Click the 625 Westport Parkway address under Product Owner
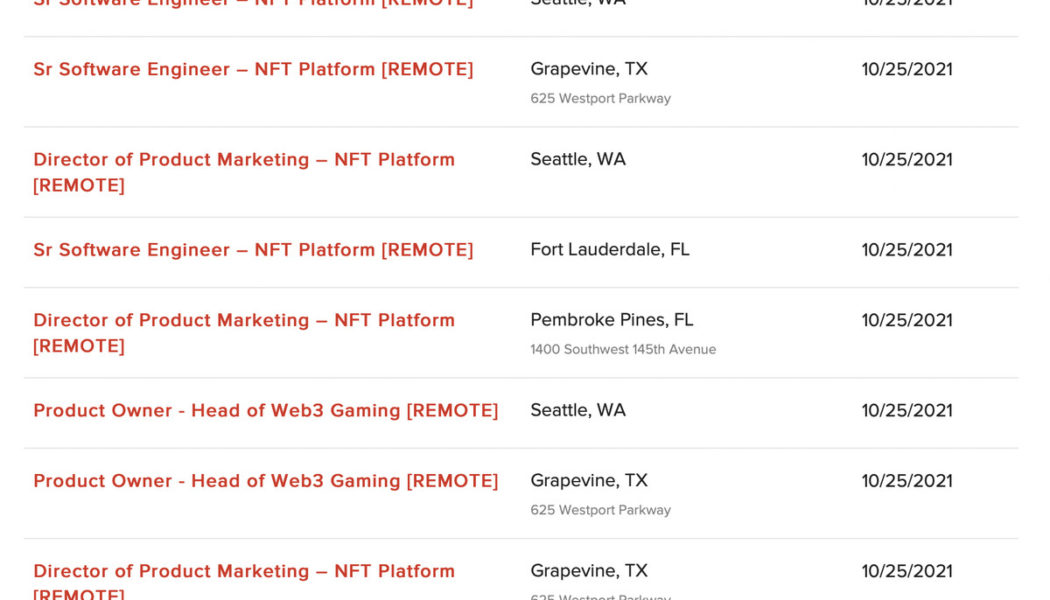Viewport: 1050px width, 600px height. (600, 509)
